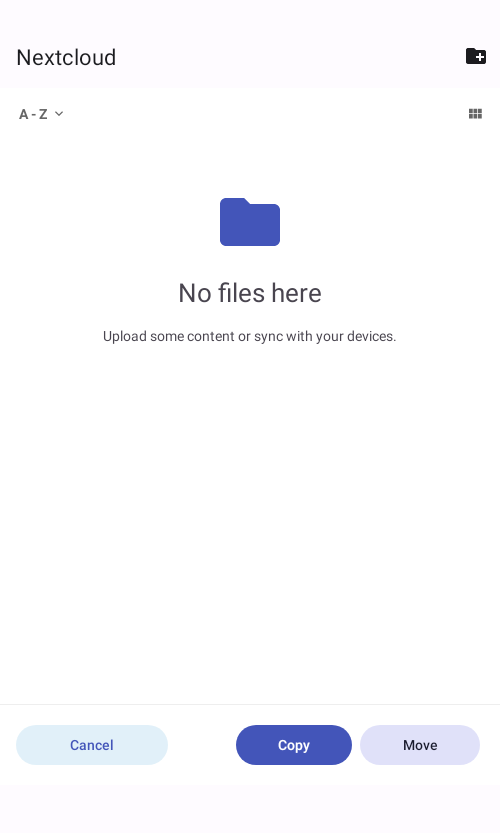Click the "Upload some content" hint text
Screen dimensions: 500x833
[x=250, y=336]
